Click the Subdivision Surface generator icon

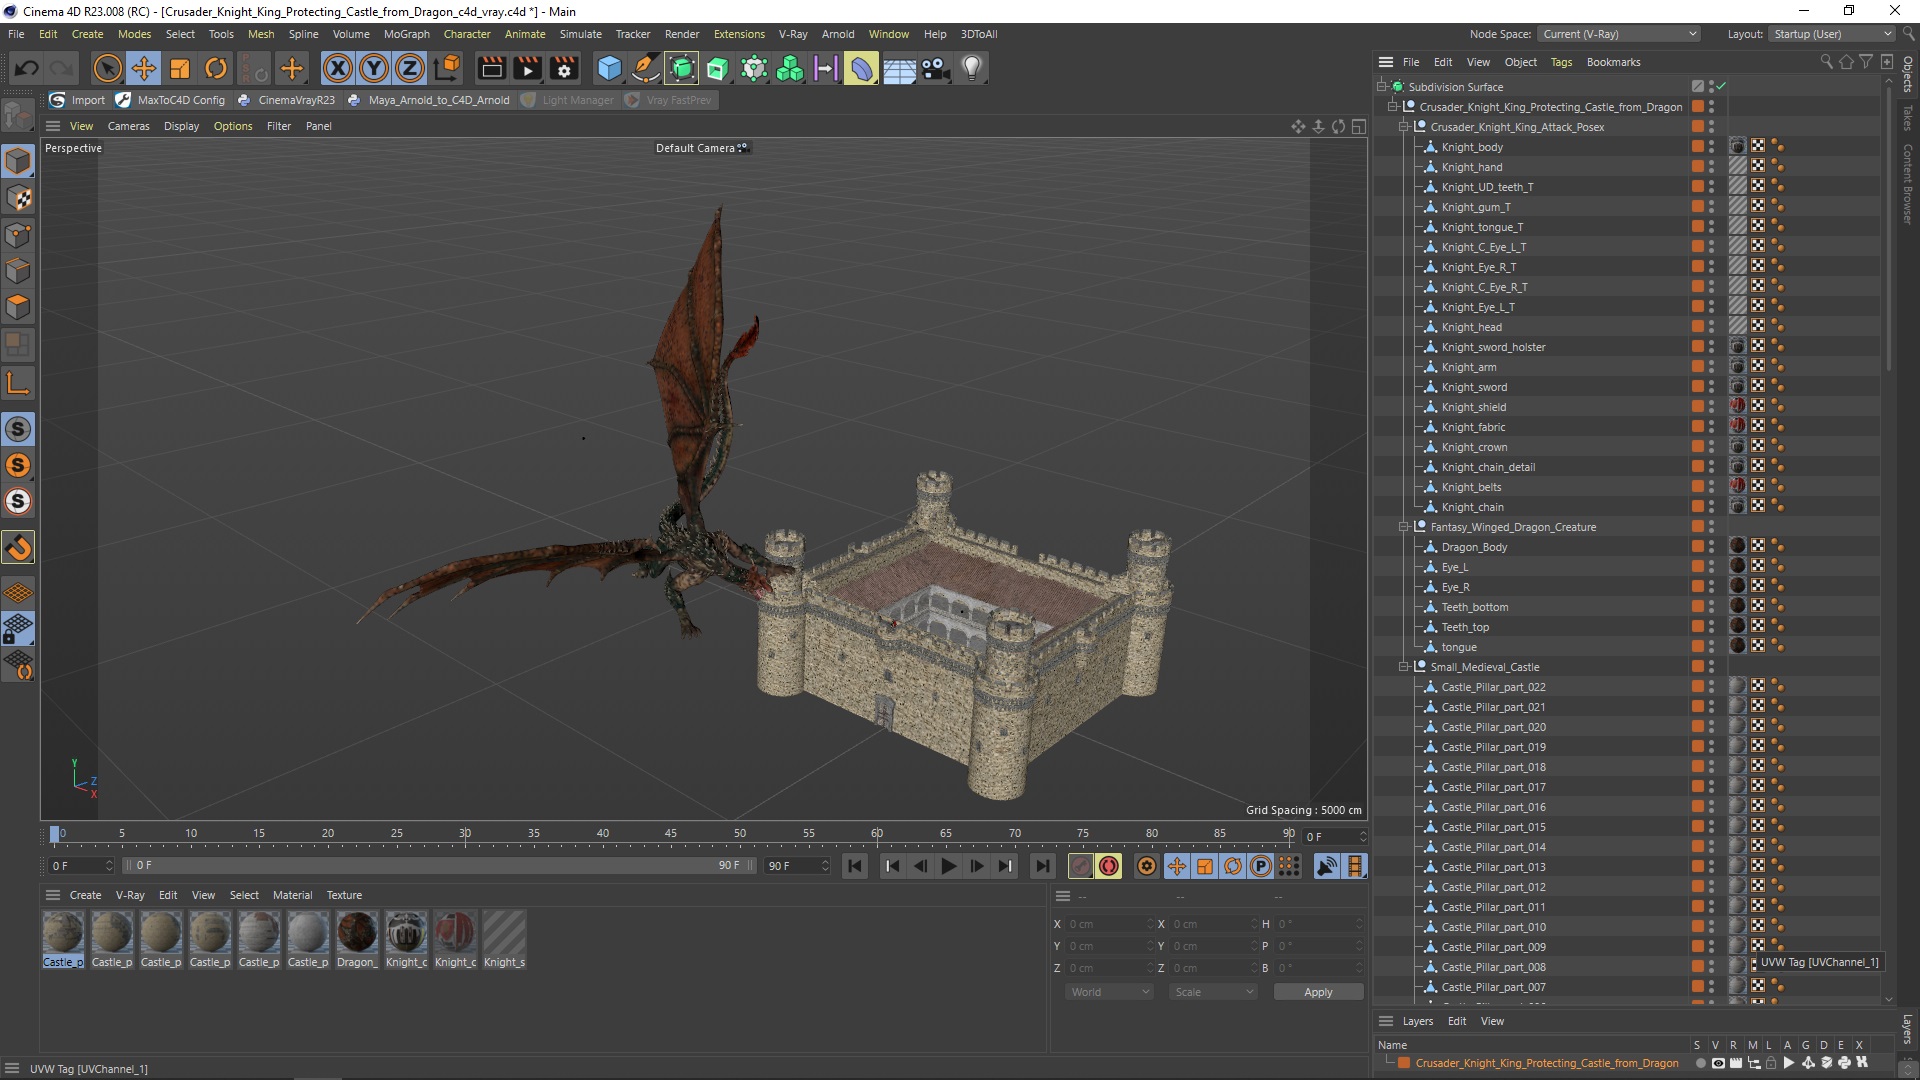[x=682, y=68]
